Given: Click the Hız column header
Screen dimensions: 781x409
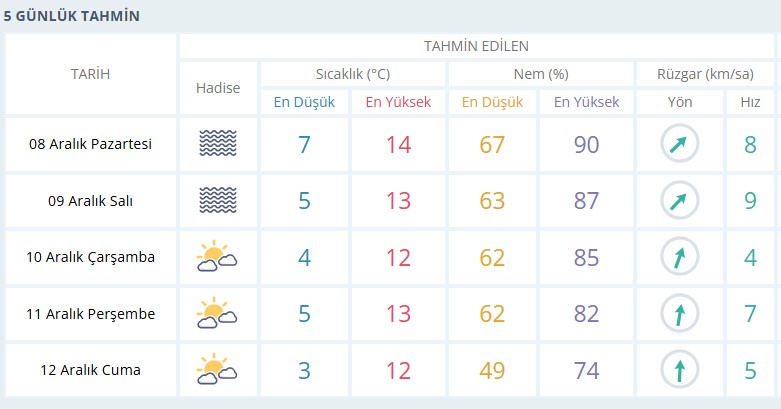Looking at the screenshot, I should (x=750, y=102).
